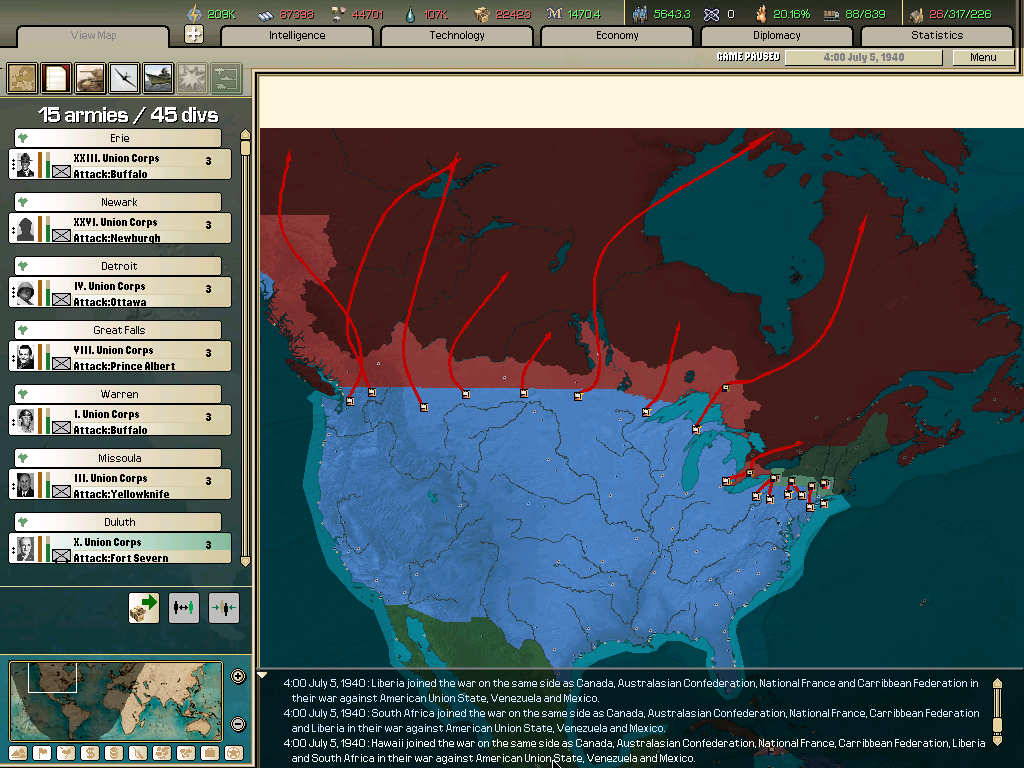Select the land units tank icon
1024x768 pixels.
click(90, 78)
